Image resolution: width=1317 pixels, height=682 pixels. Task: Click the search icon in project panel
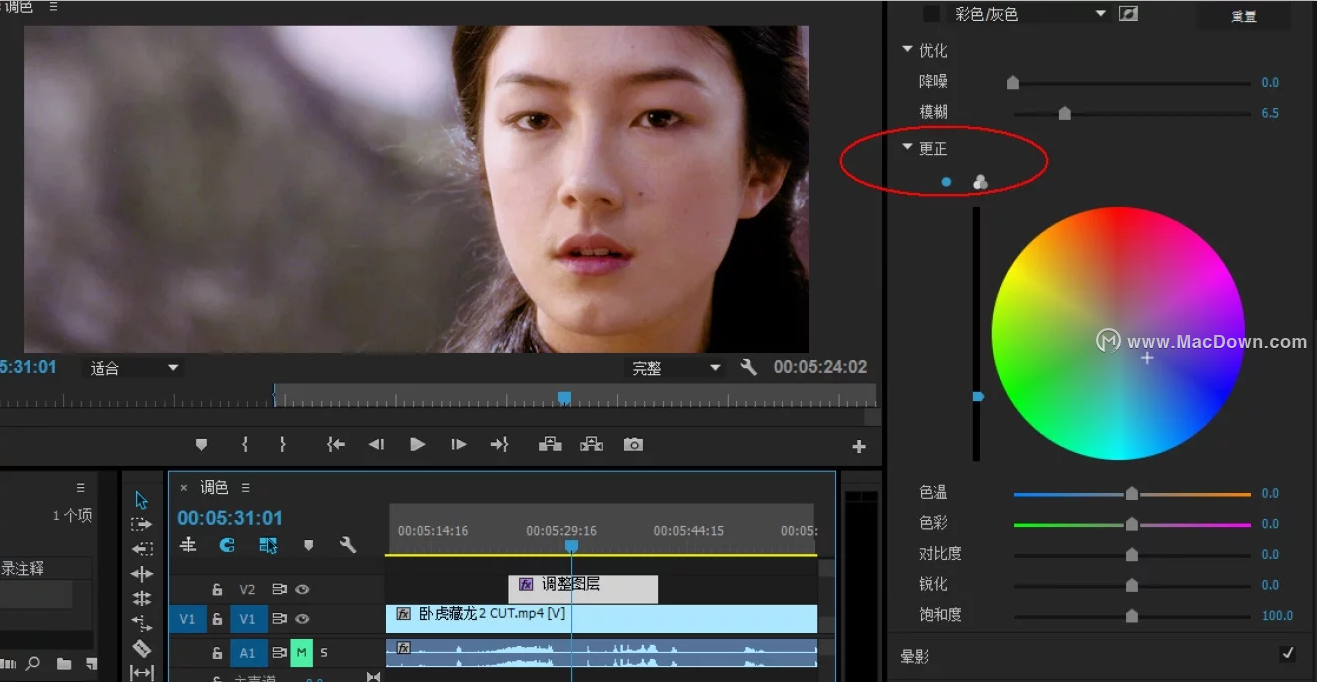(33, 663)
